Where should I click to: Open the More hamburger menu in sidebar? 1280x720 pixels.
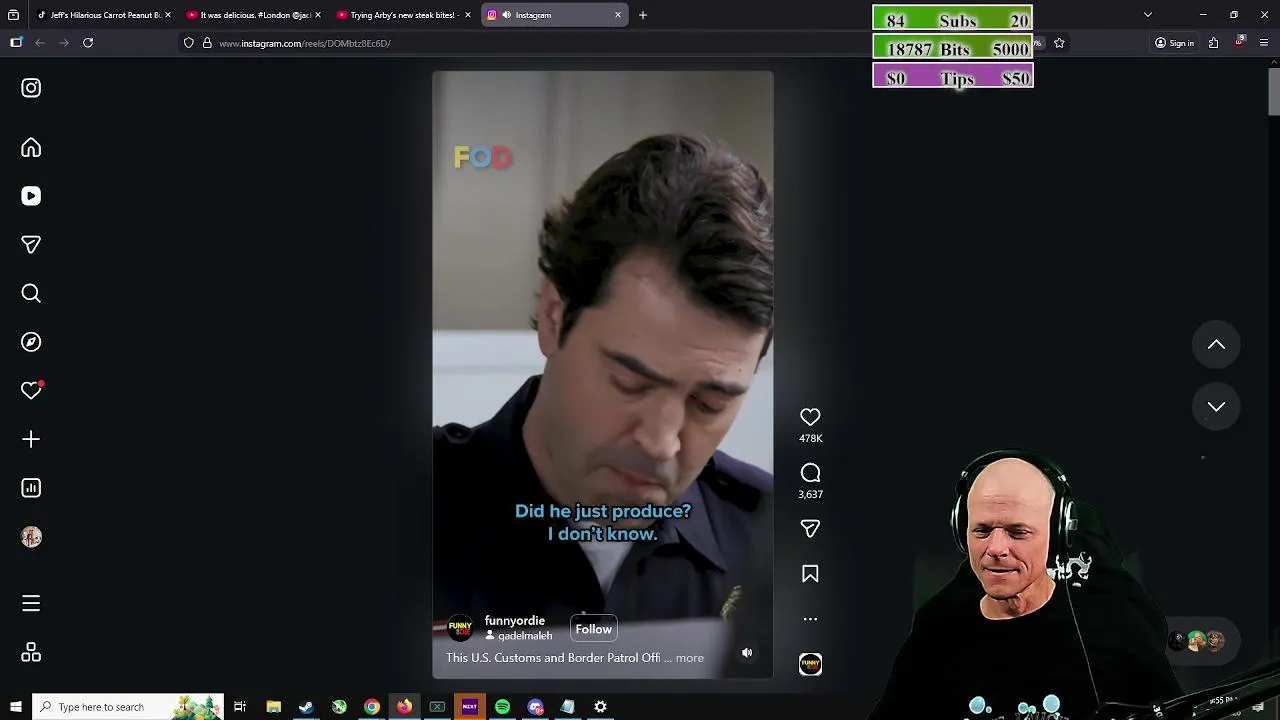tap(31, 603)
